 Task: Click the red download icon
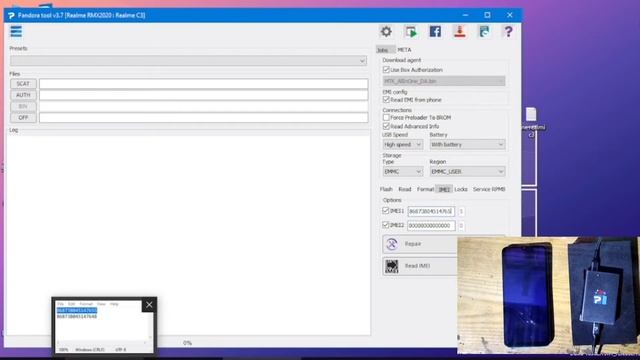pos(460,31)
